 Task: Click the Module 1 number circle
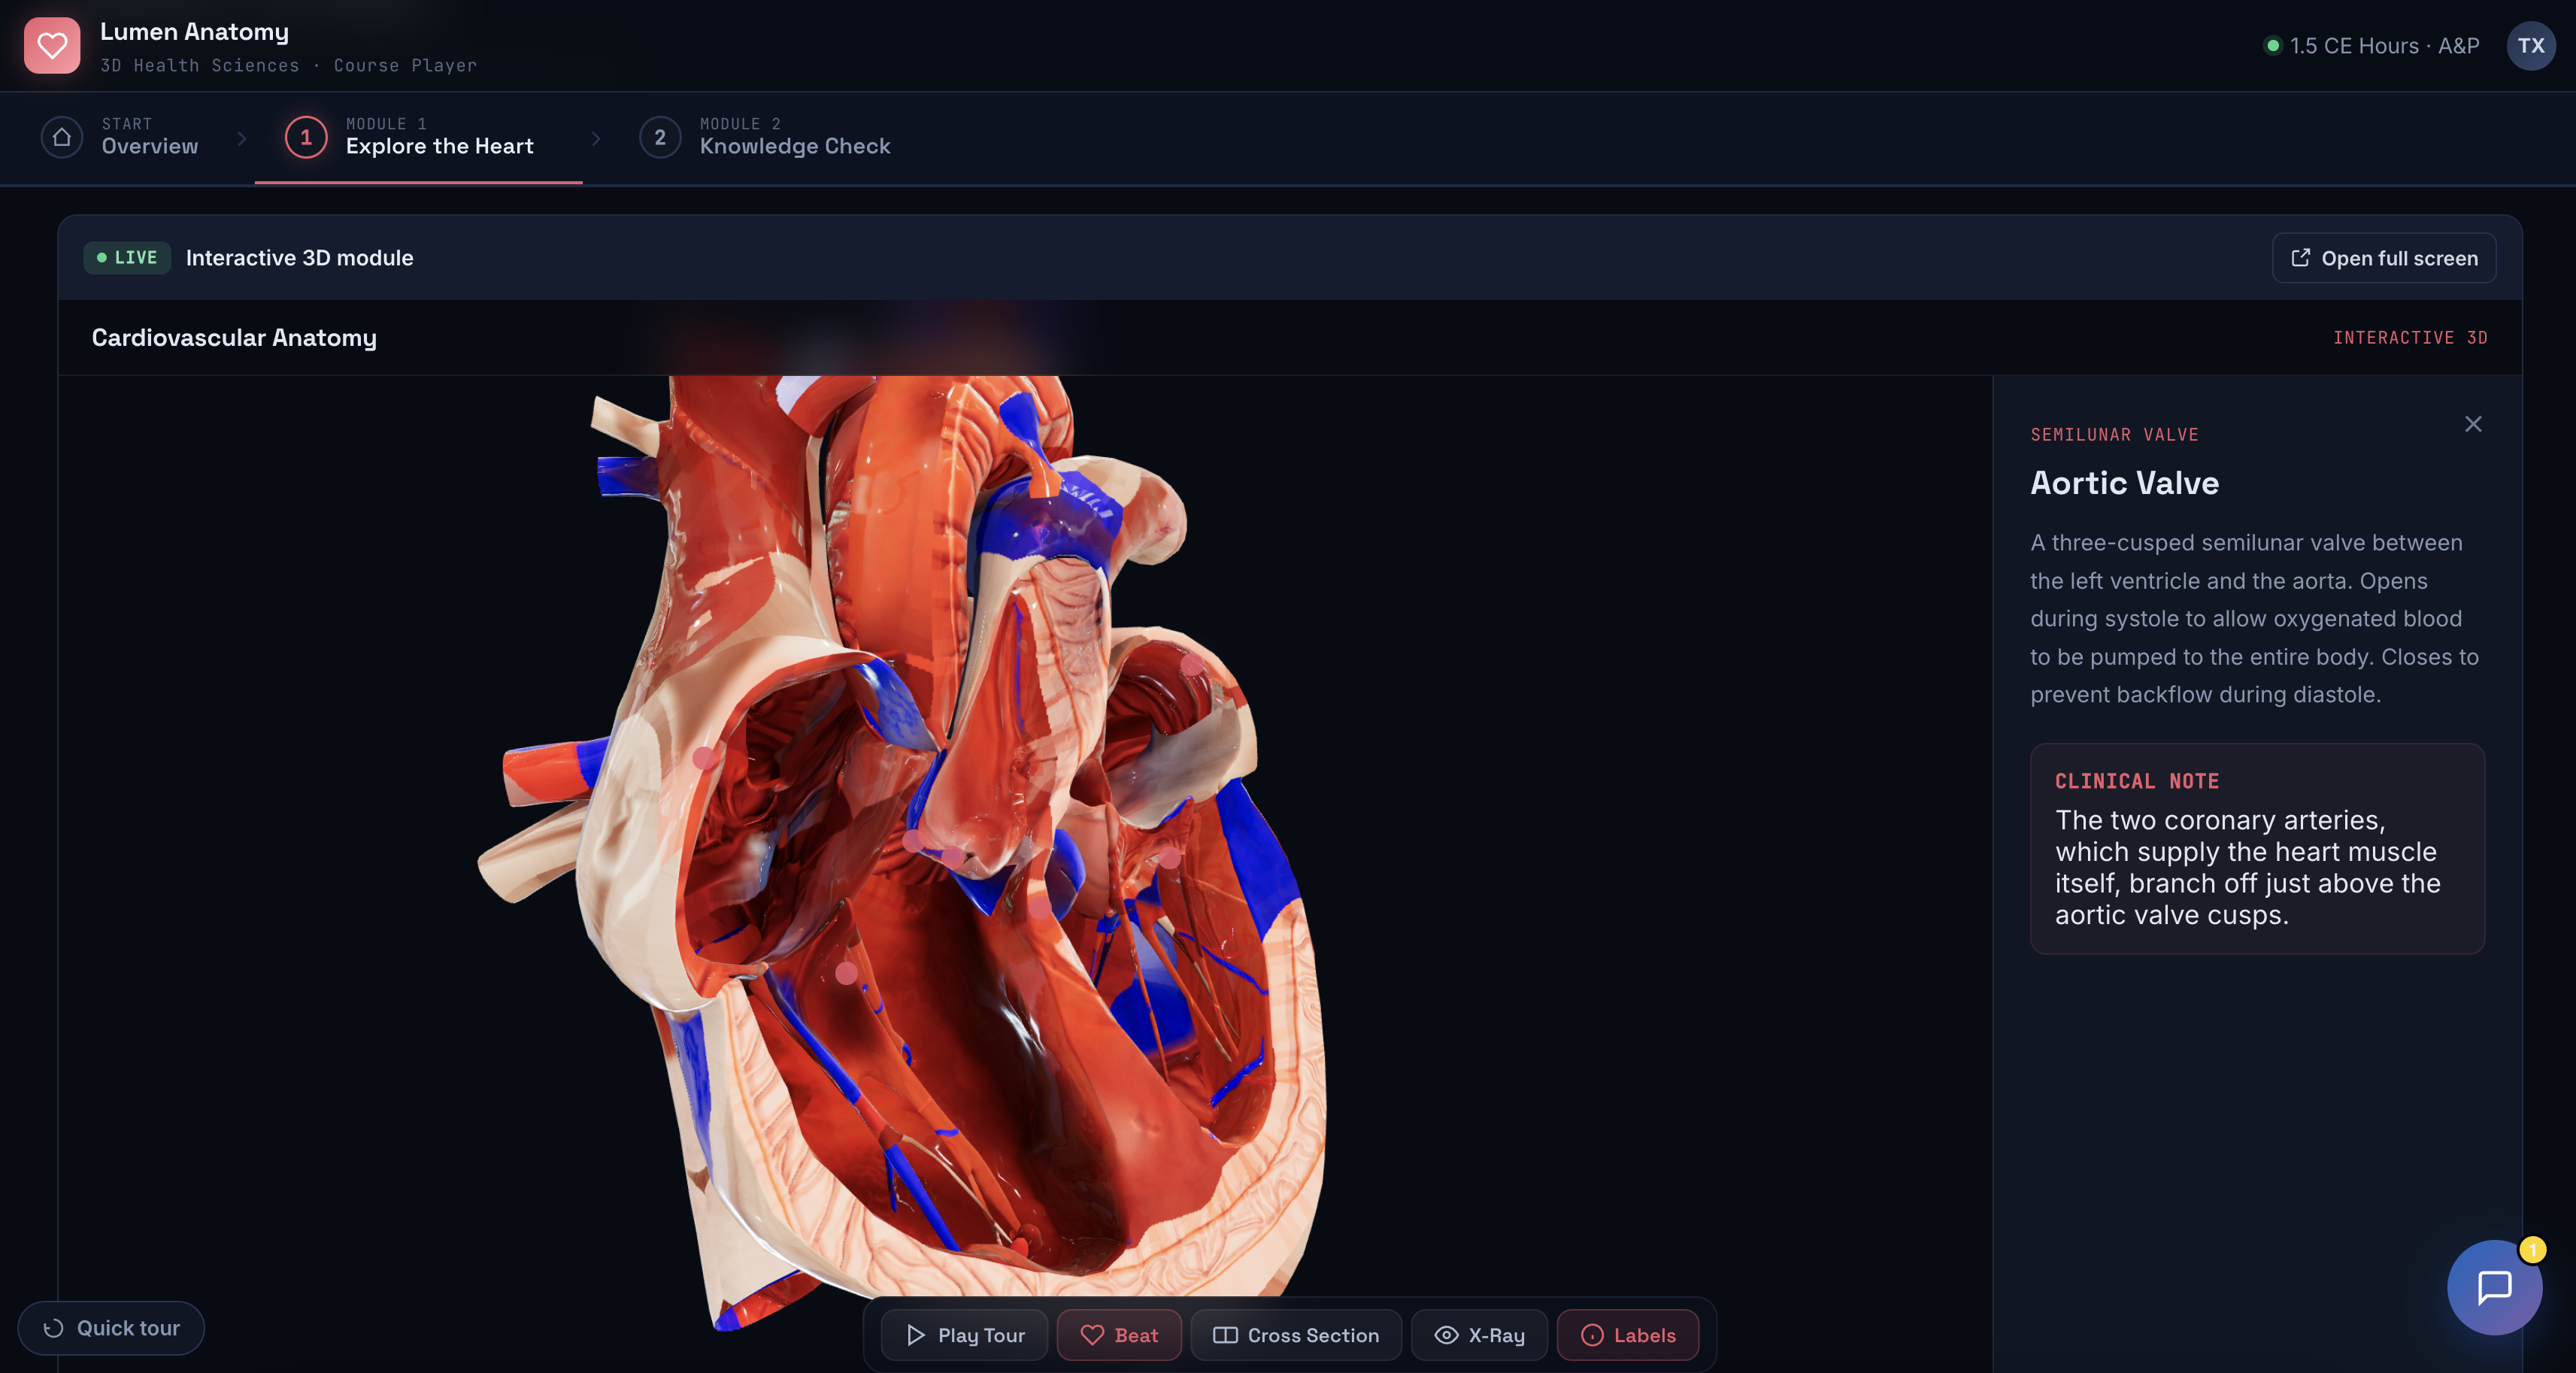[306, 137]
